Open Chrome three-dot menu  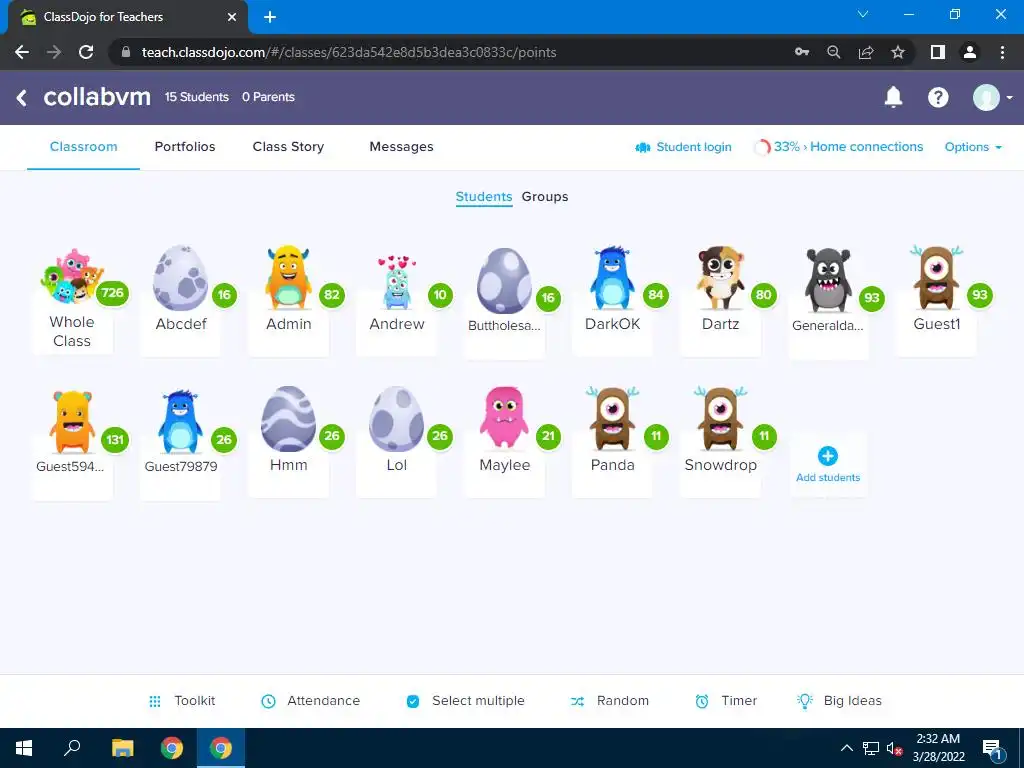coord(1002,52)
